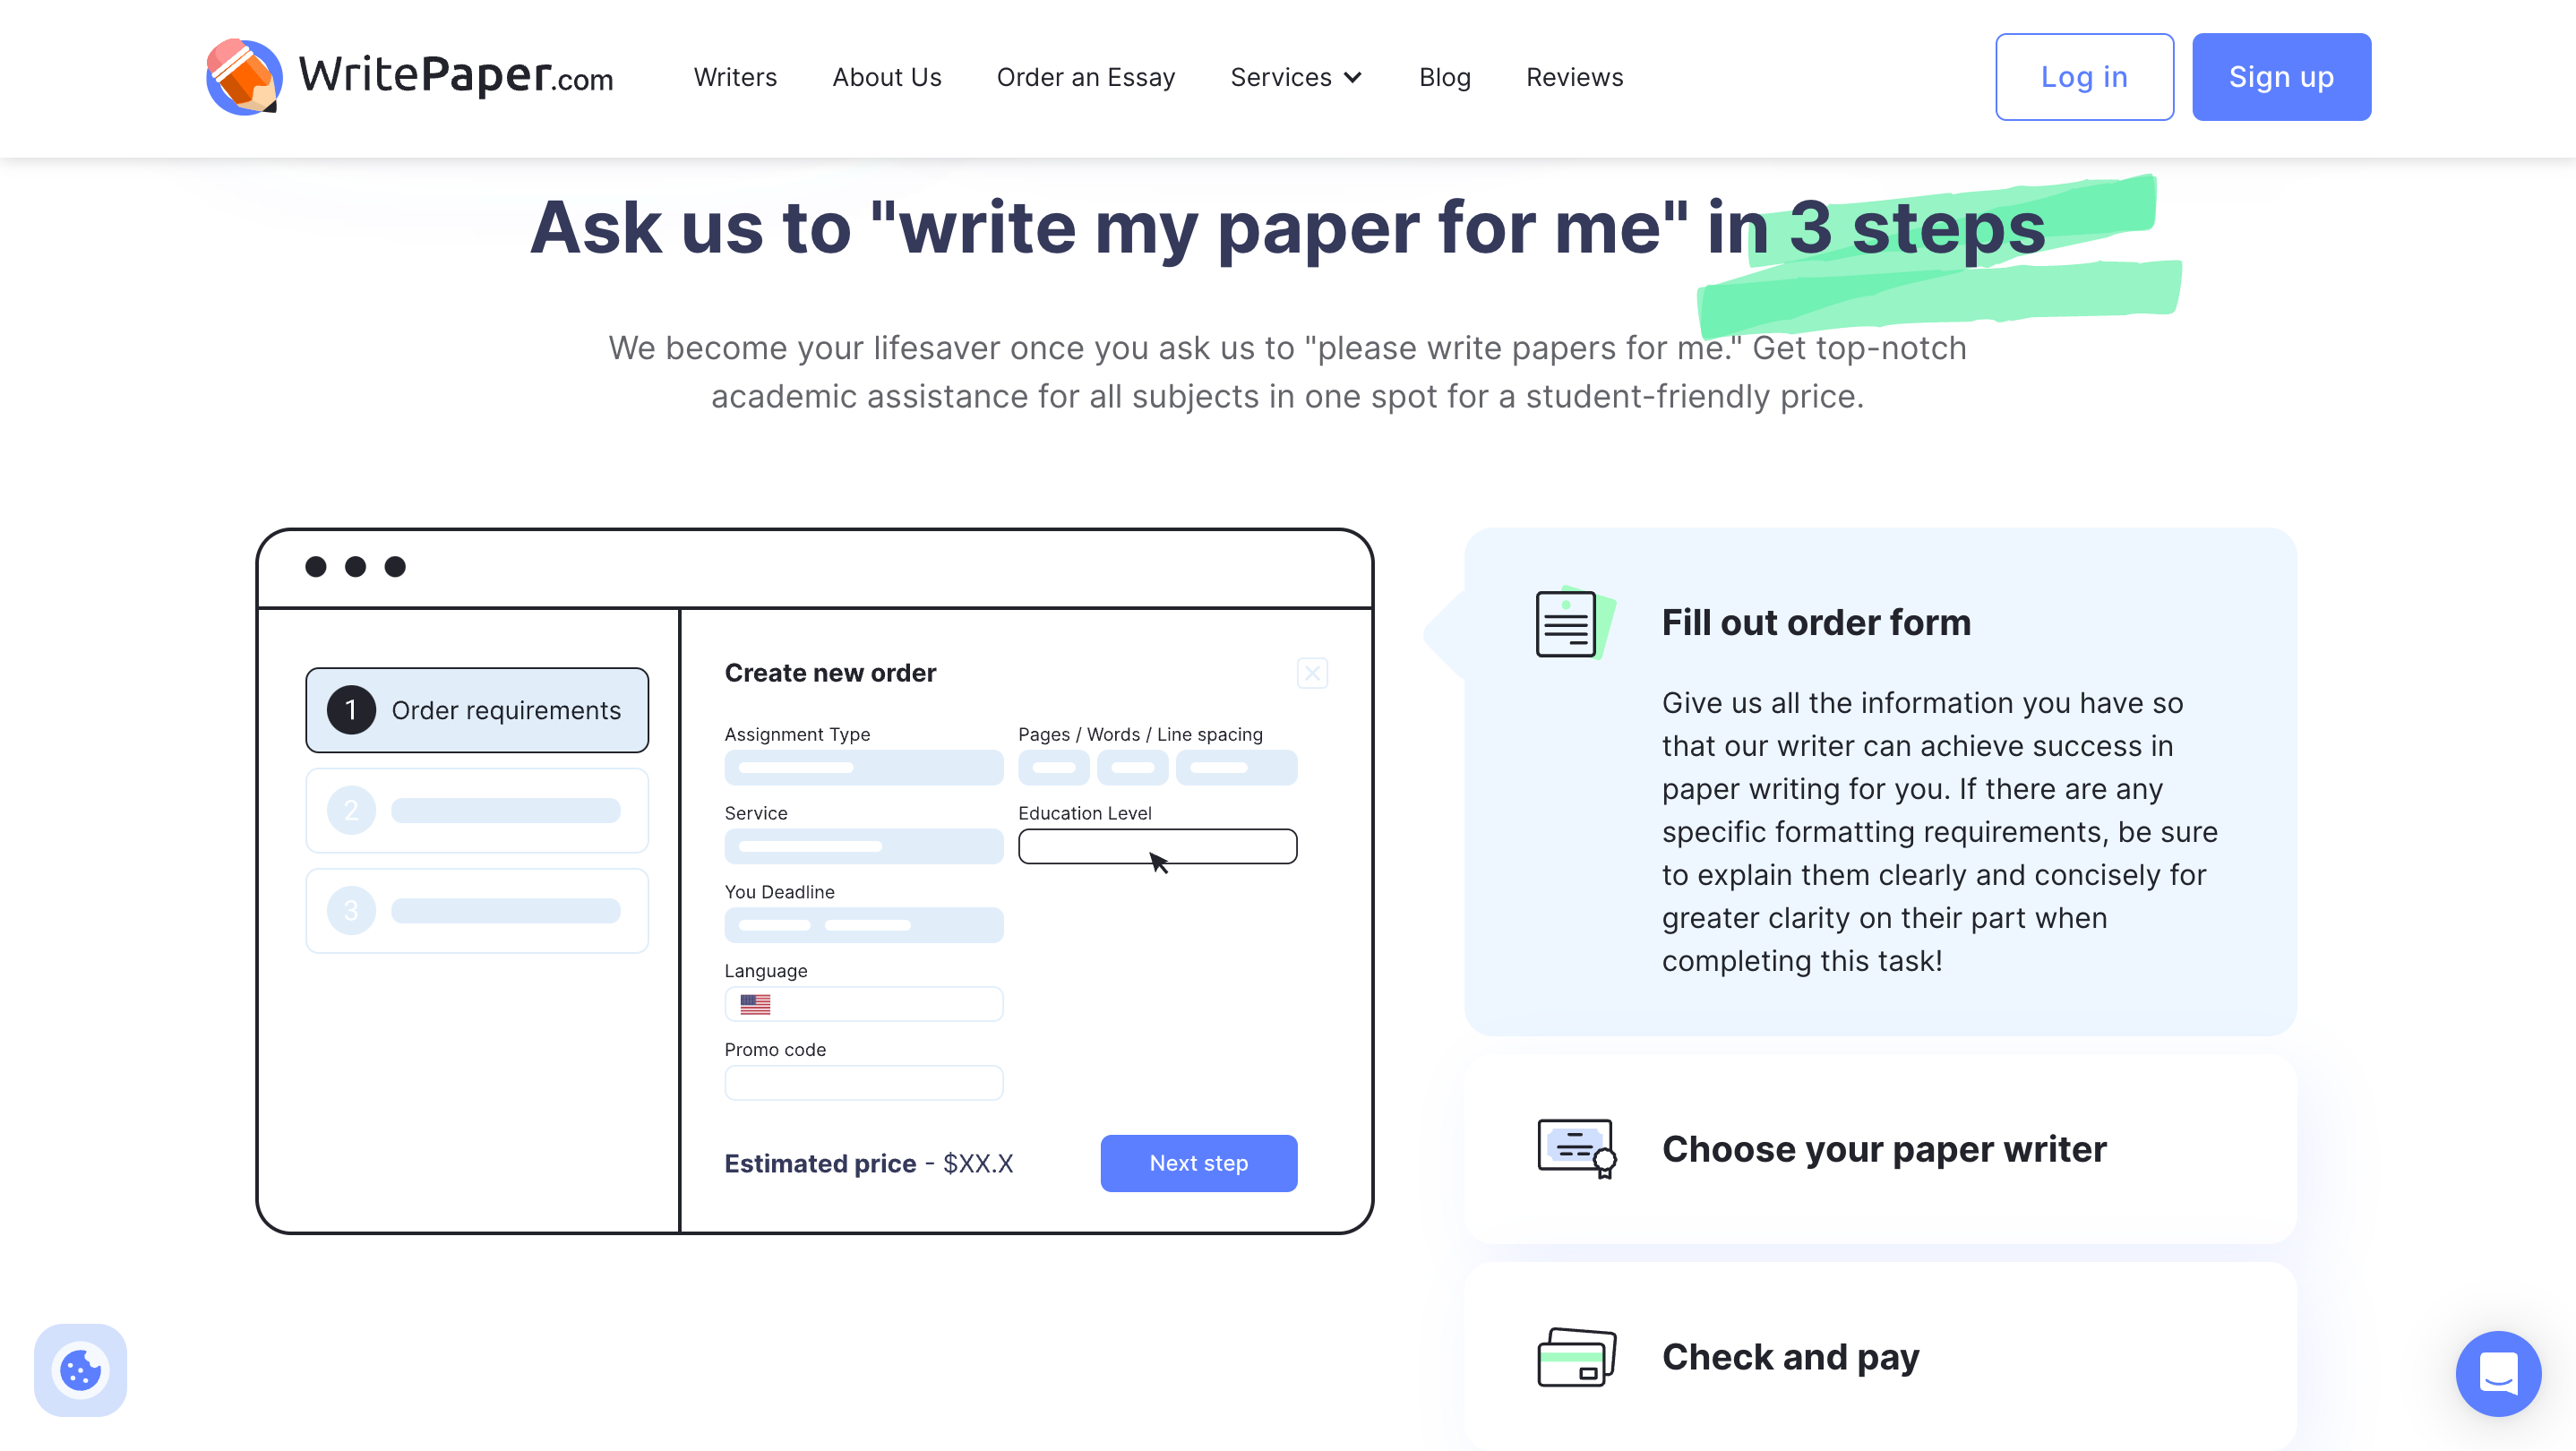
Task: Click the WritePaper.com logo icon
Action: click(x=246, y=76)
